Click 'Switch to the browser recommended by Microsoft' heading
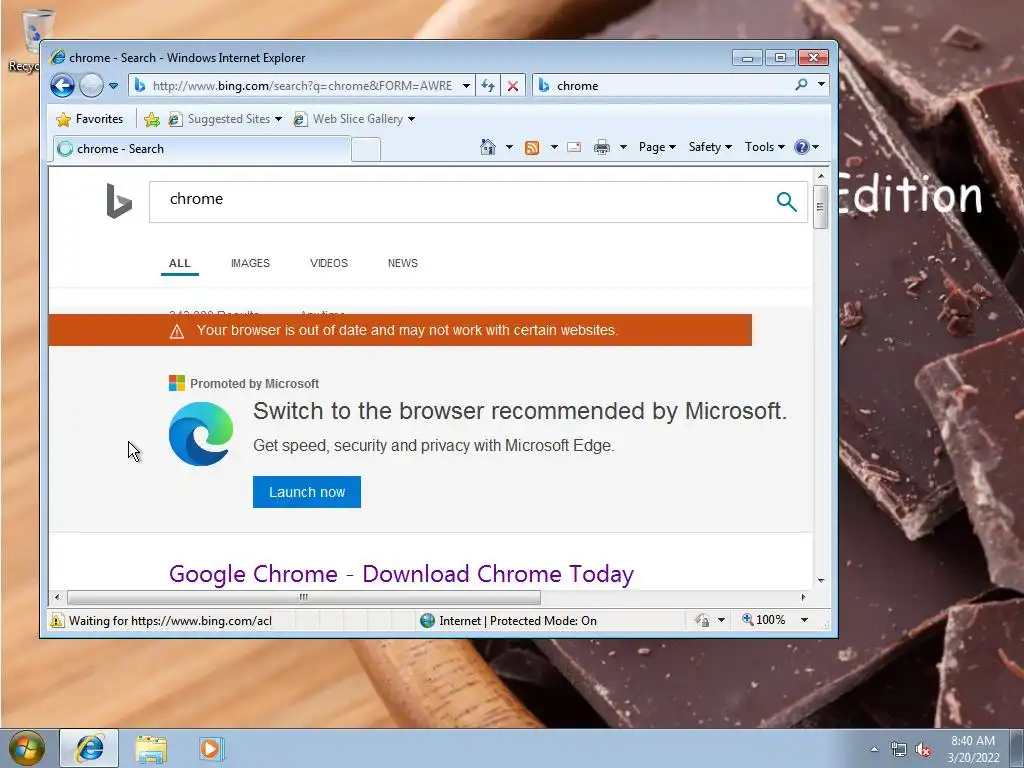 coord(520,411)
